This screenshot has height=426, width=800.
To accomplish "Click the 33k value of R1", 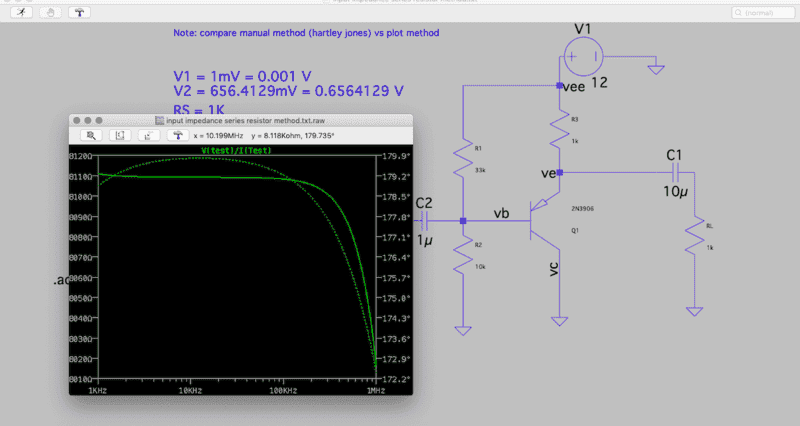I will 480,170.
